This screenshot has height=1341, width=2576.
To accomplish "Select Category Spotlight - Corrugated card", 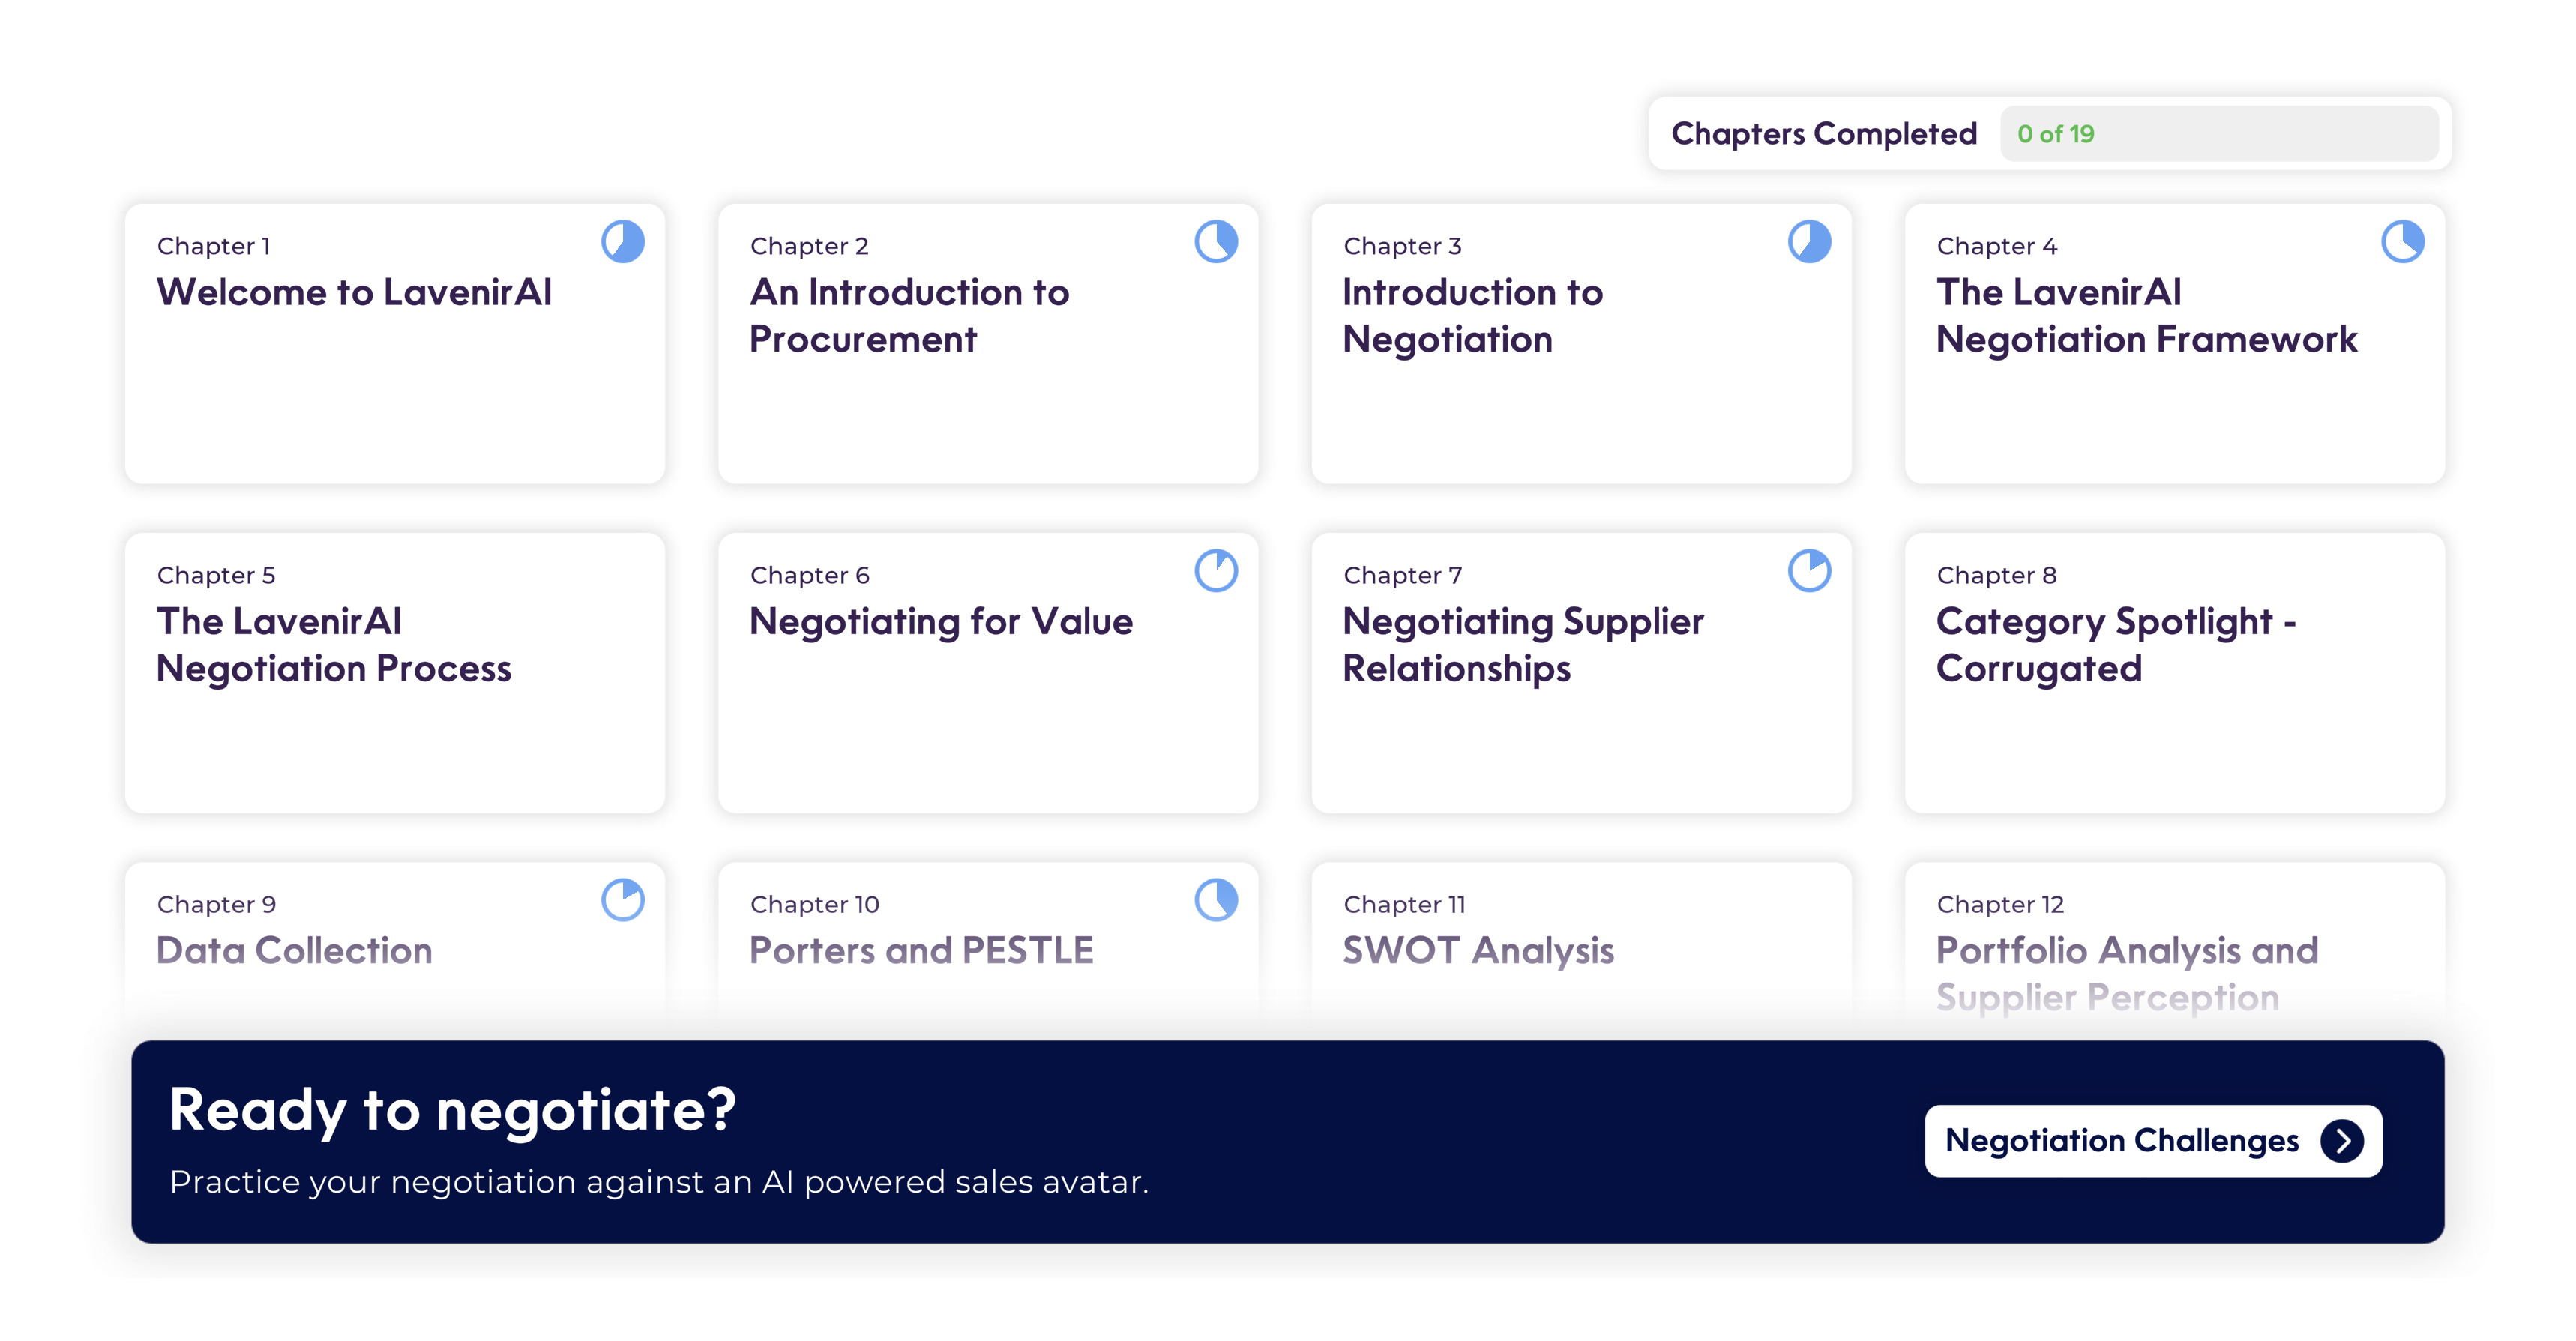I will click(2174, 673).
